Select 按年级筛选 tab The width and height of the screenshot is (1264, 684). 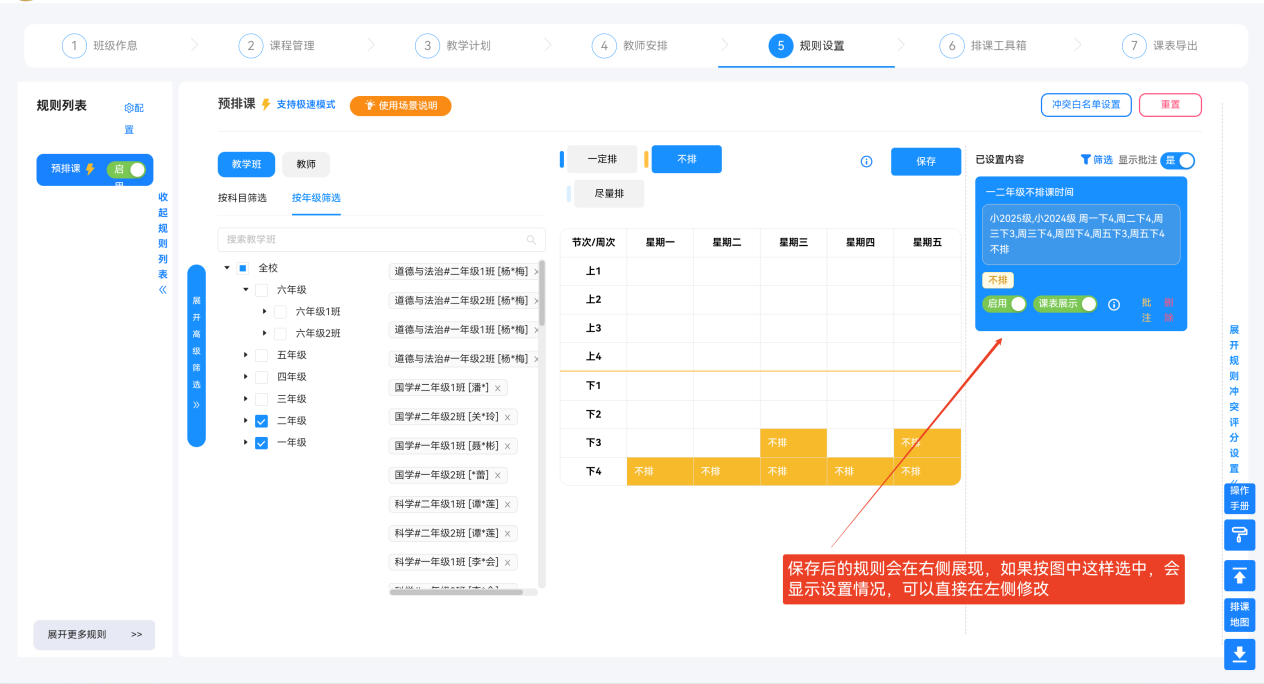pos(316,198)
